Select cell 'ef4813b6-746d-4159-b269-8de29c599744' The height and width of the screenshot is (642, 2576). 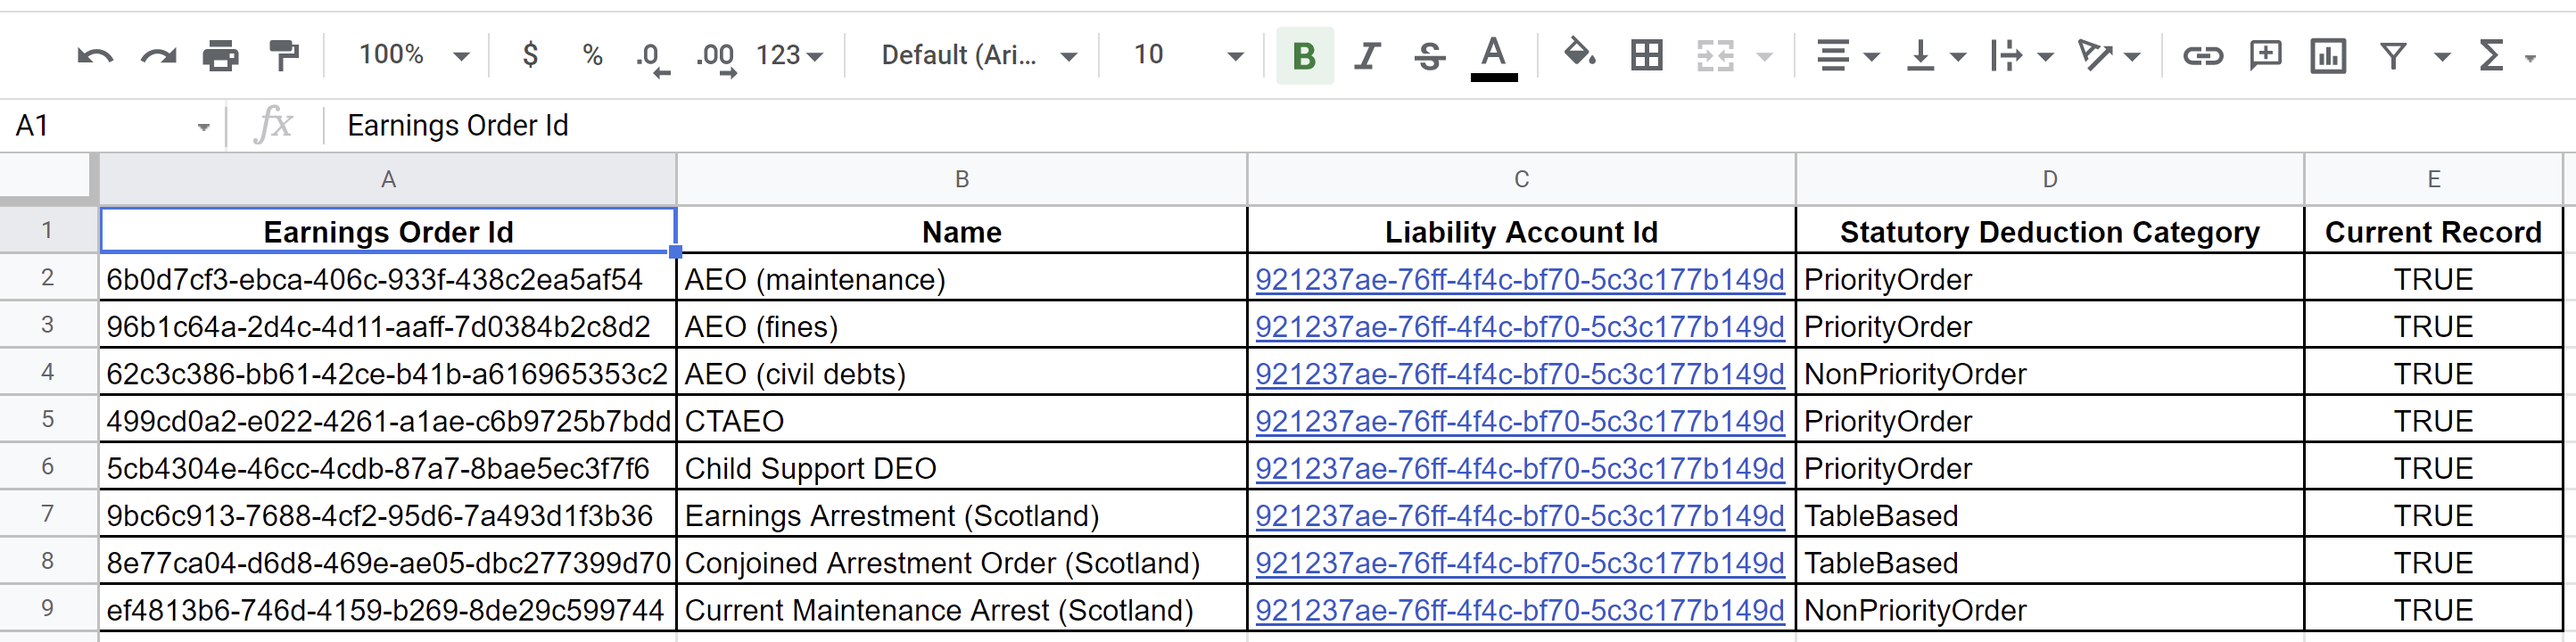point(388,610)
